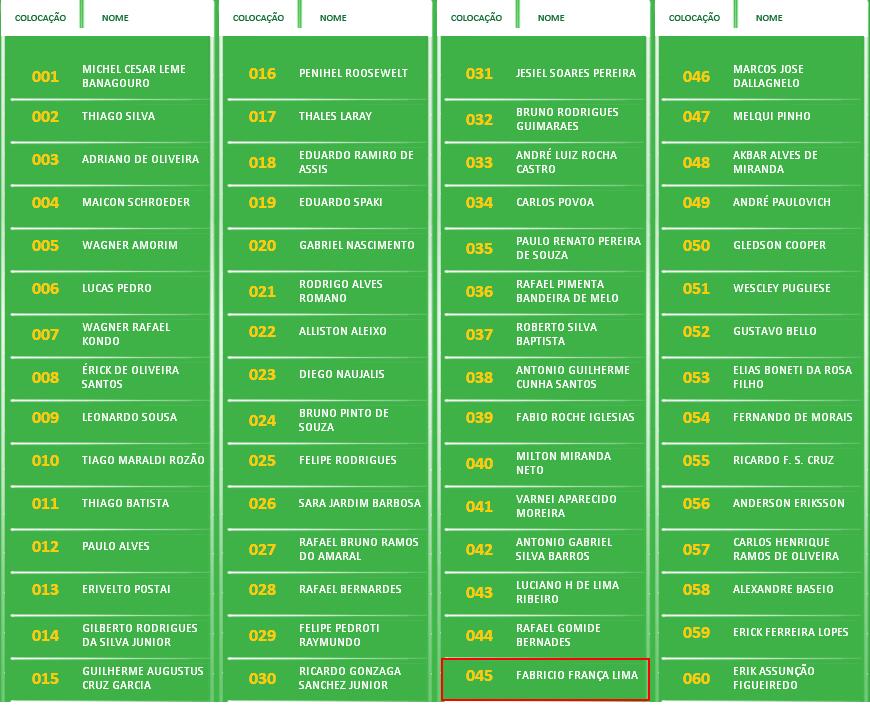870x705 pixels.
Task: Select rank number 030 for Ricardo Gonzaga
Action: [262, 679]
